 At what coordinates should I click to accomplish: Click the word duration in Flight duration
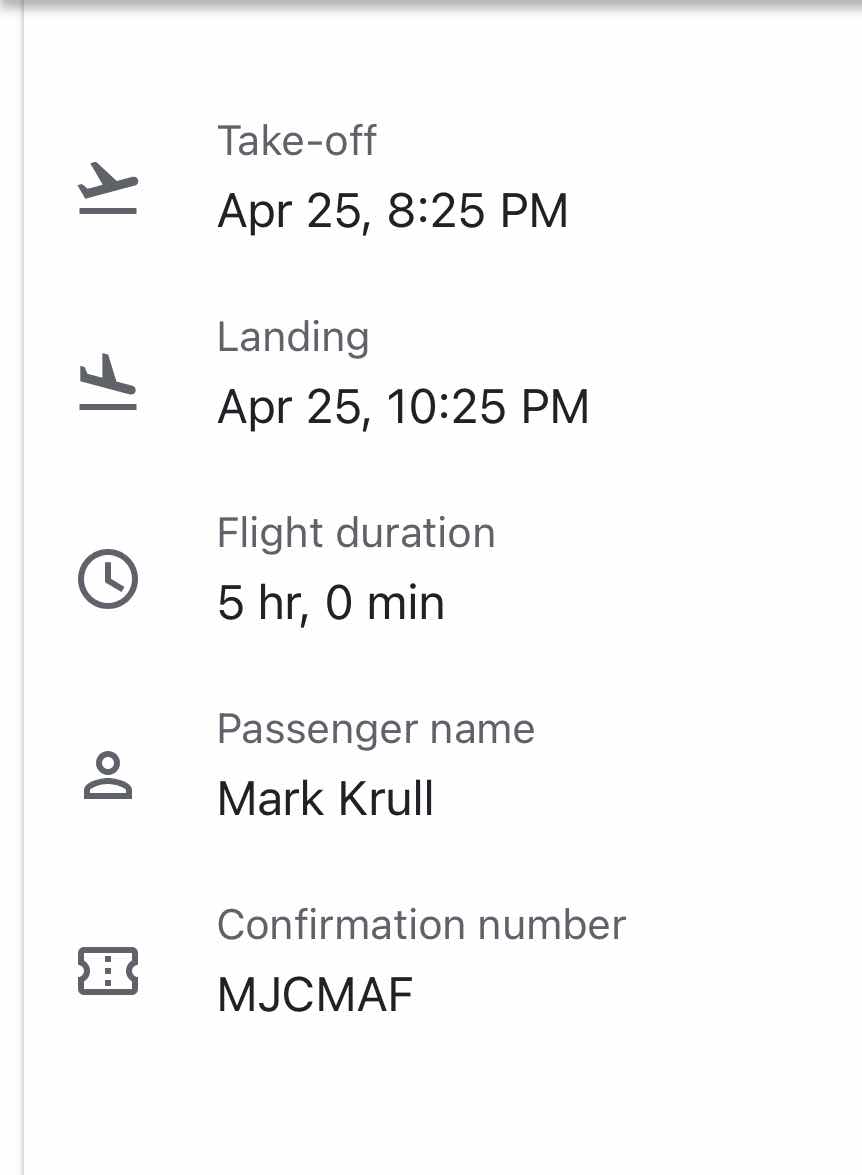pos(415,533)
